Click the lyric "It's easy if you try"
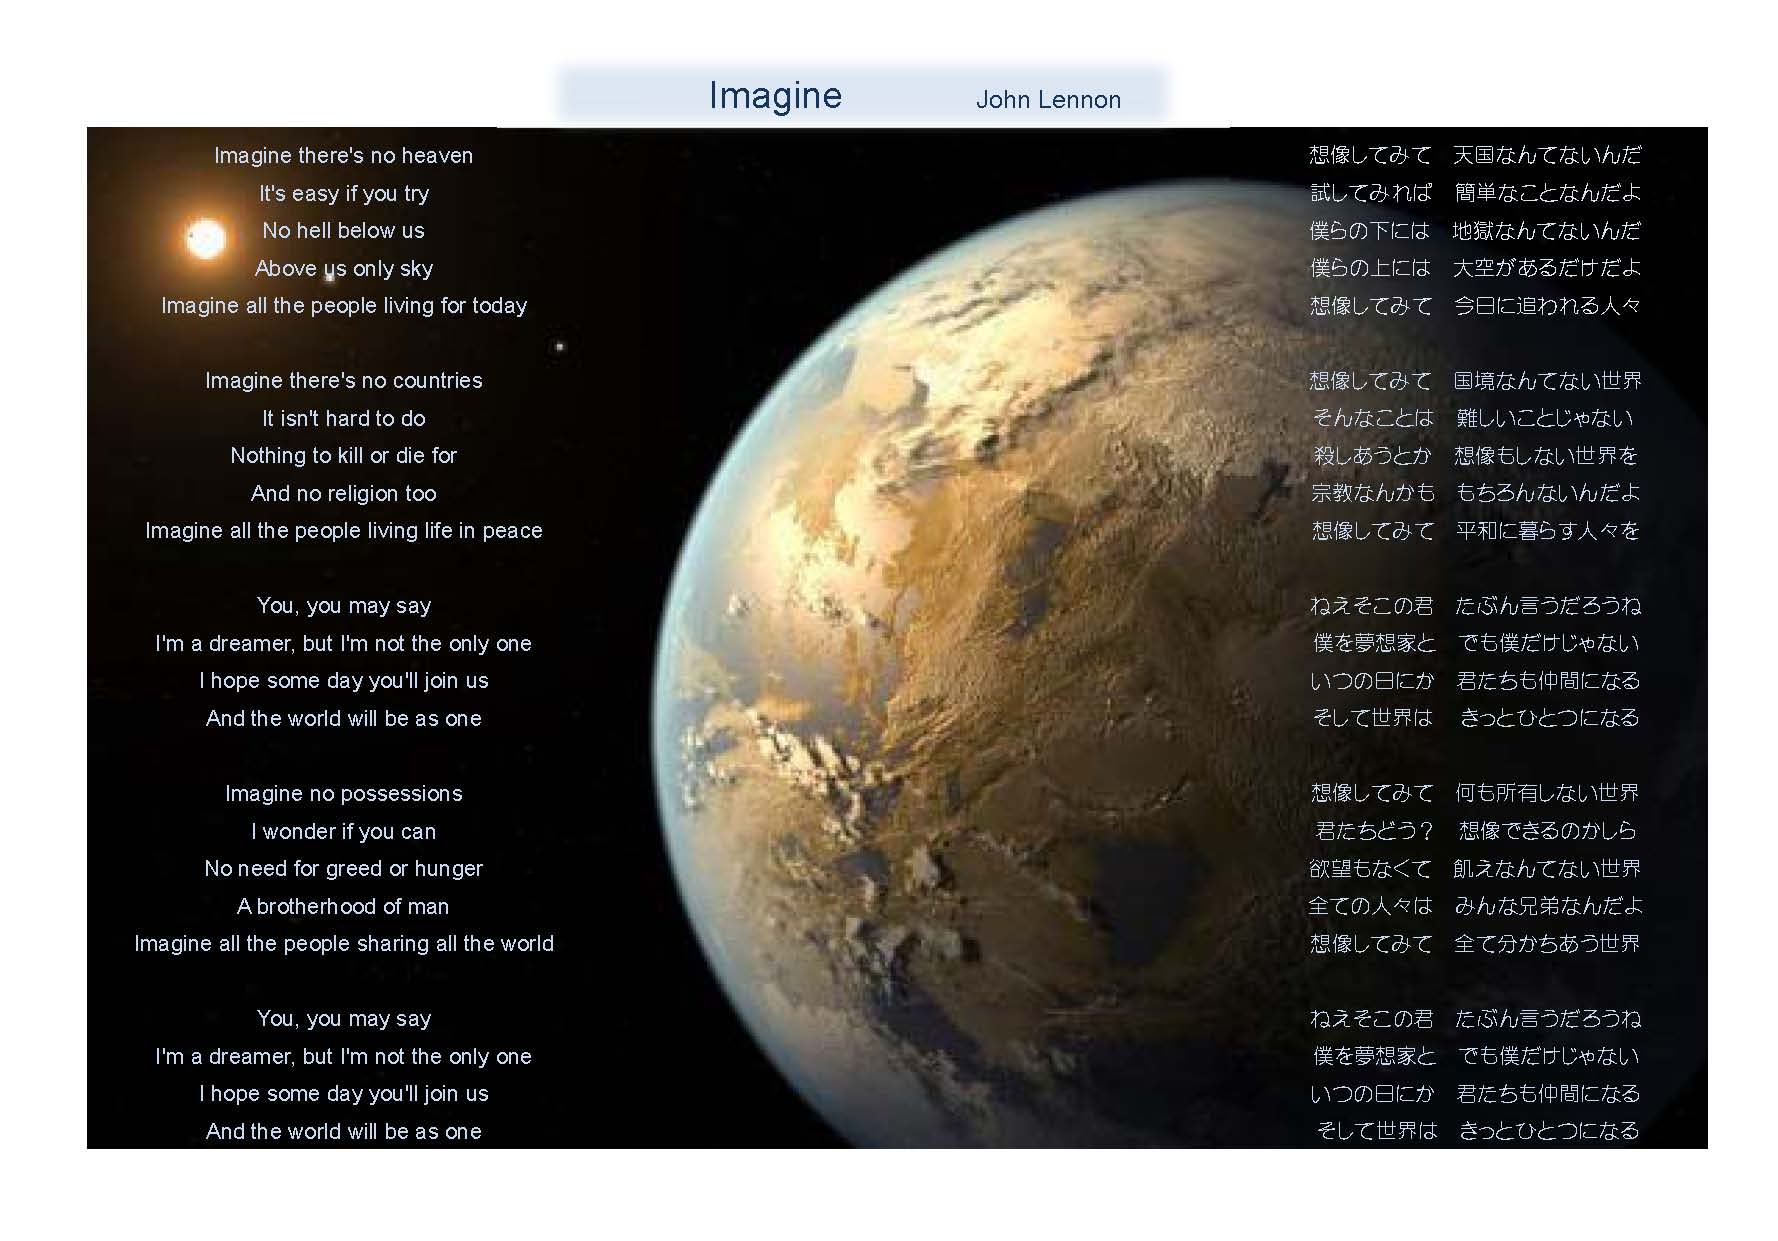The width and height of the screenshot is (1778, 1241). tap(343, 193)
